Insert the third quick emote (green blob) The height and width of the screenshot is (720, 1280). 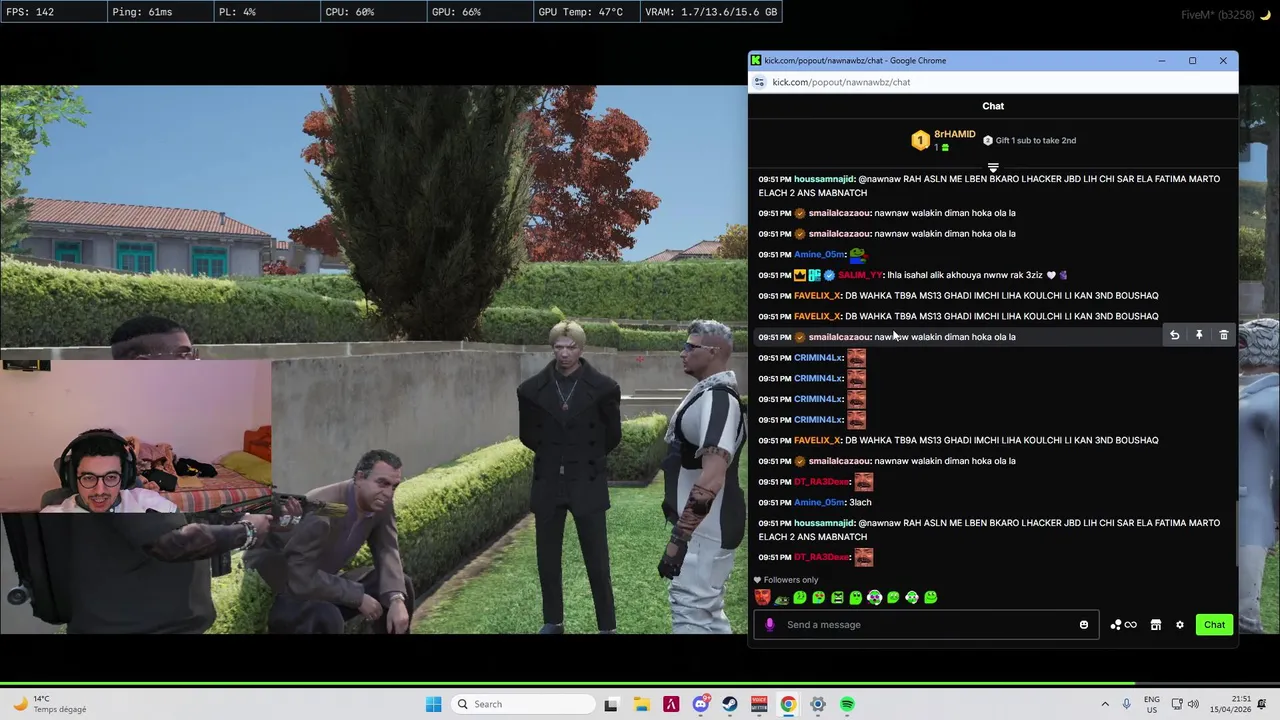click(800, 598)
